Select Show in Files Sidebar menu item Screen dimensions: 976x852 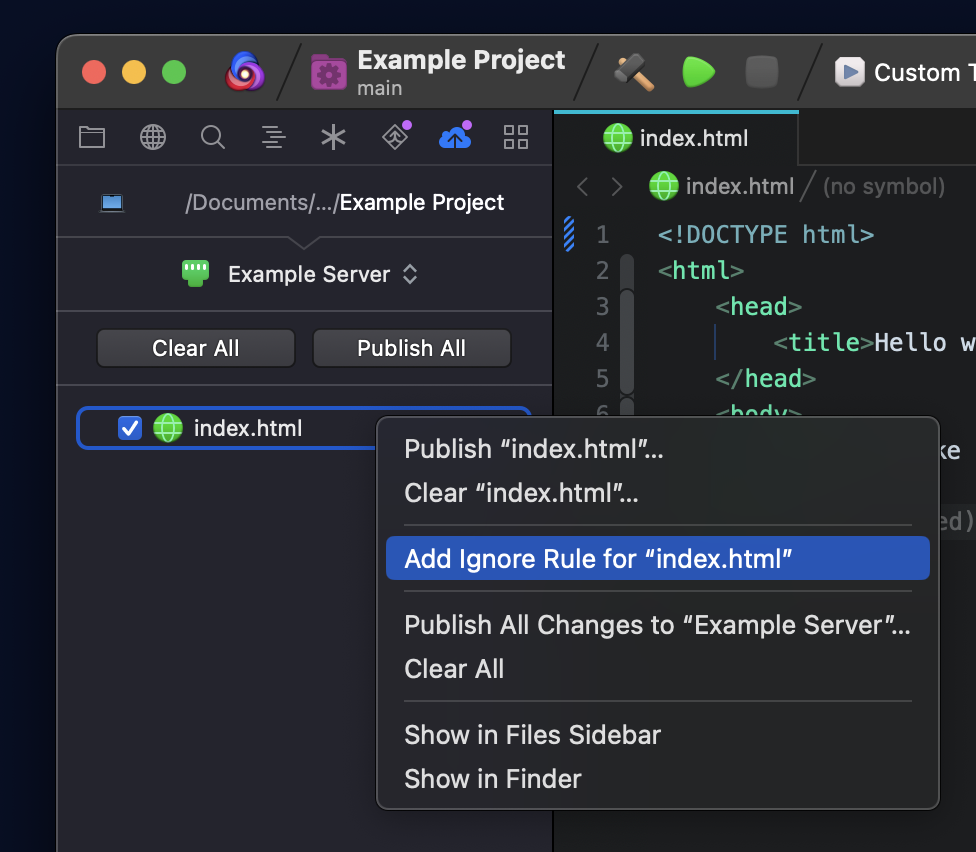point(658,735)
